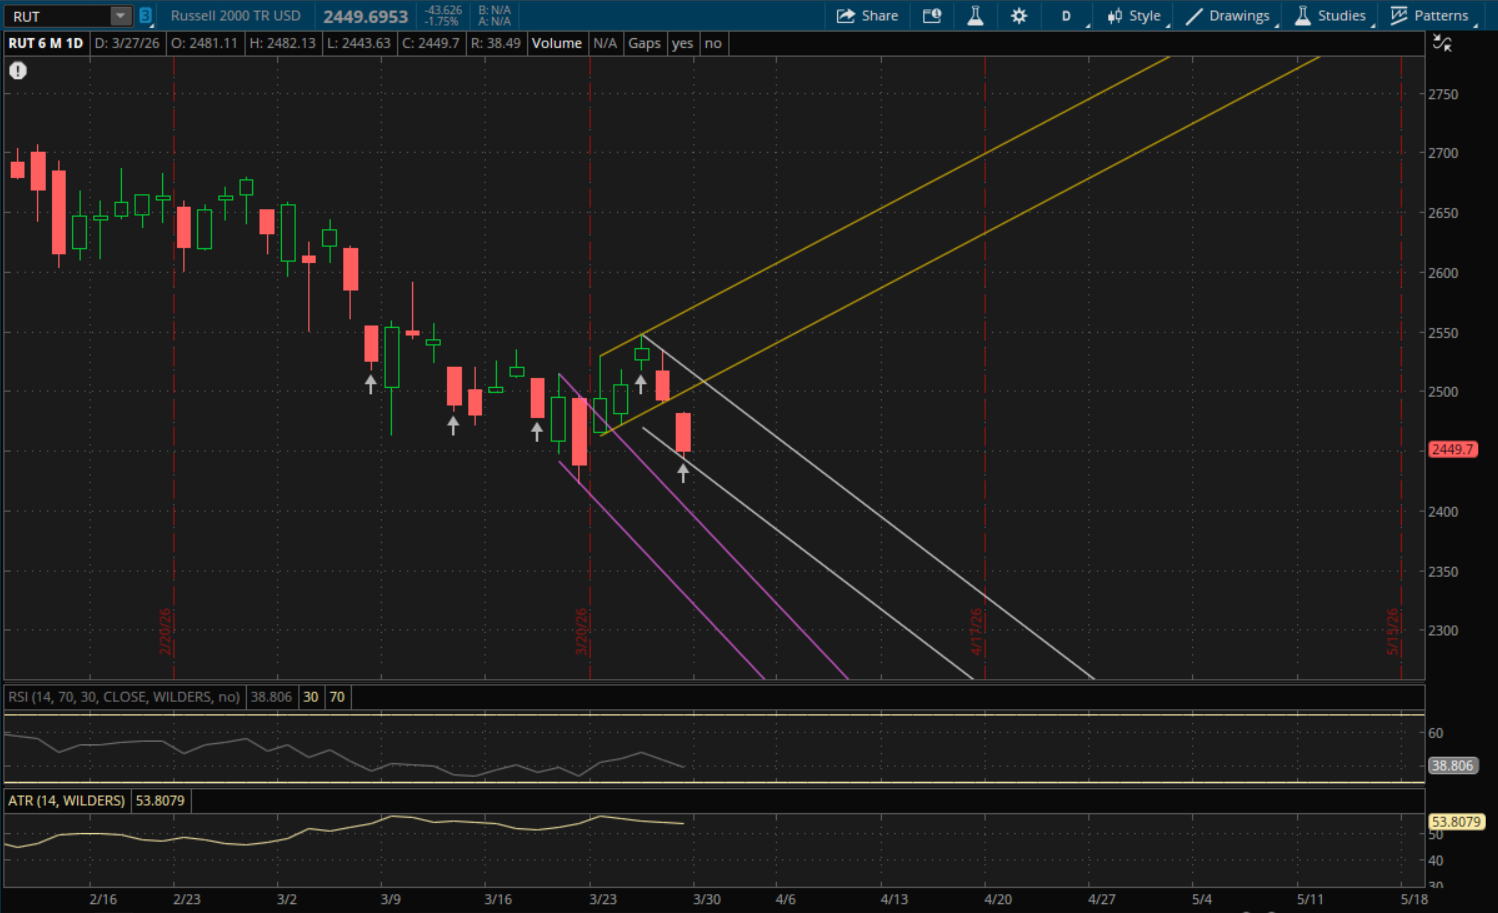This screenshot has height=913, width=1498.
Task: Toggle the Volume label in header
Action: click(x=556, y=43)
